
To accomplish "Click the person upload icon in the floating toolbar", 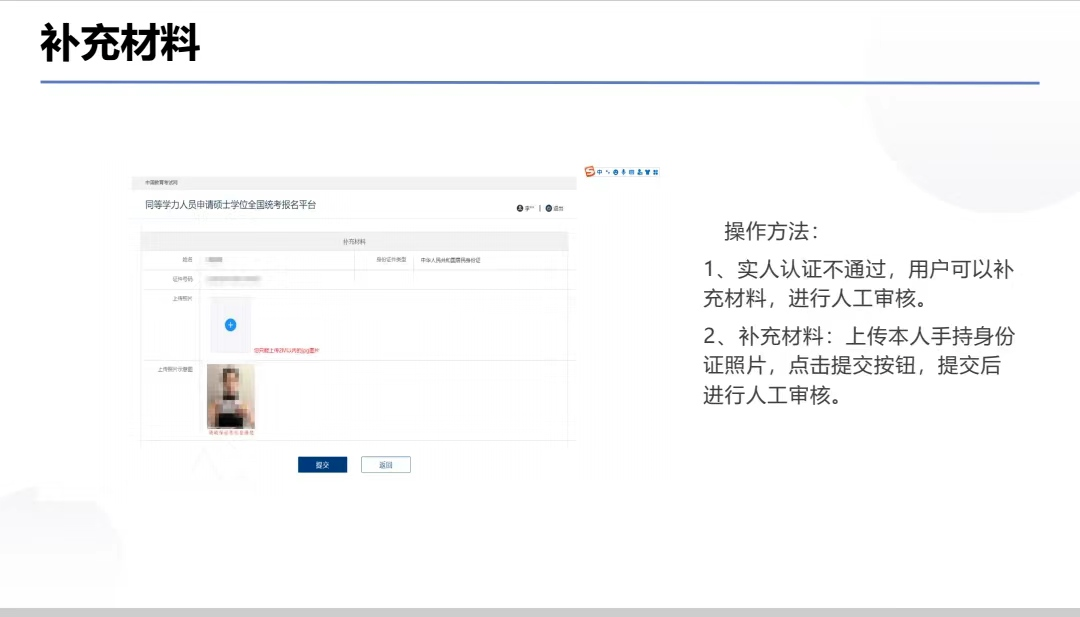I will coord(640,172).
